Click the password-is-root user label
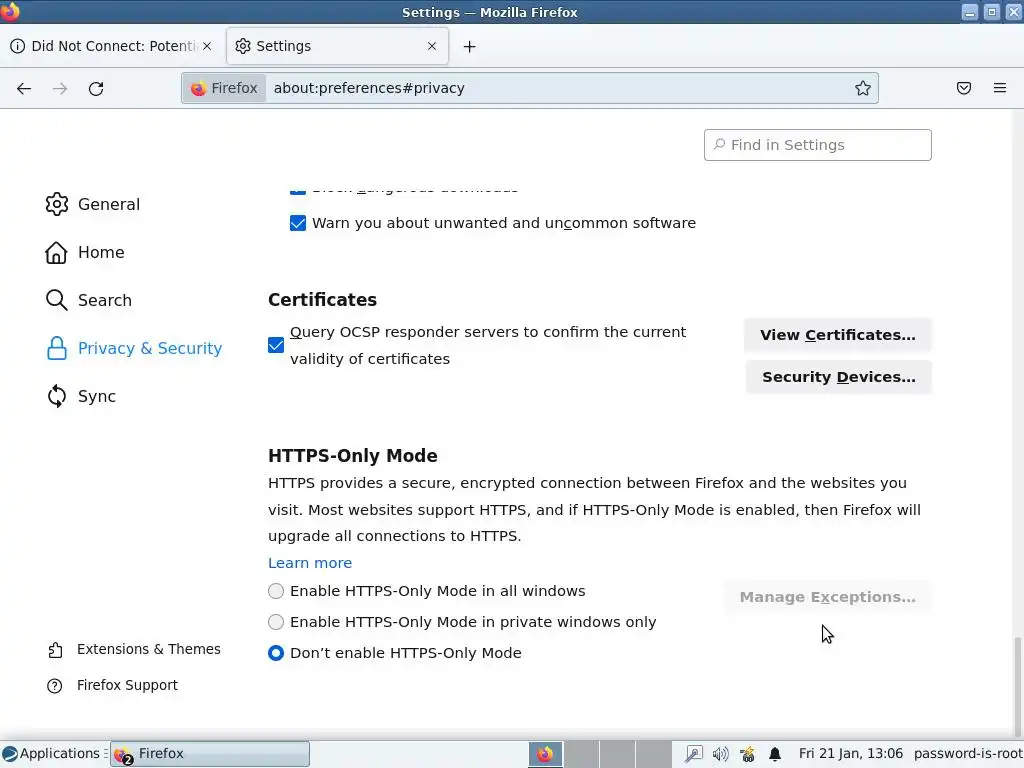The width and height of the screenshot is (1024, 768). [x=968, y=754]
